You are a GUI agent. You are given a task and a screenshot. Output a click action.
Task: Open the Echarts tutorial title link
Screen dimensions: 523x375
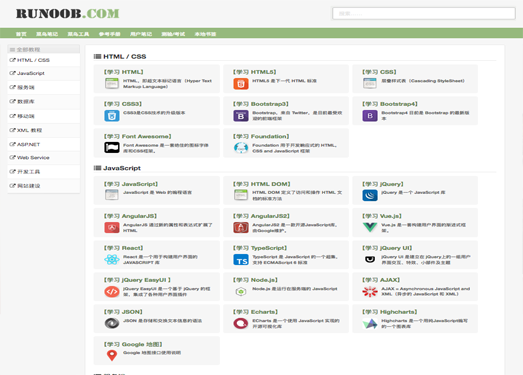tap(255, 312)
